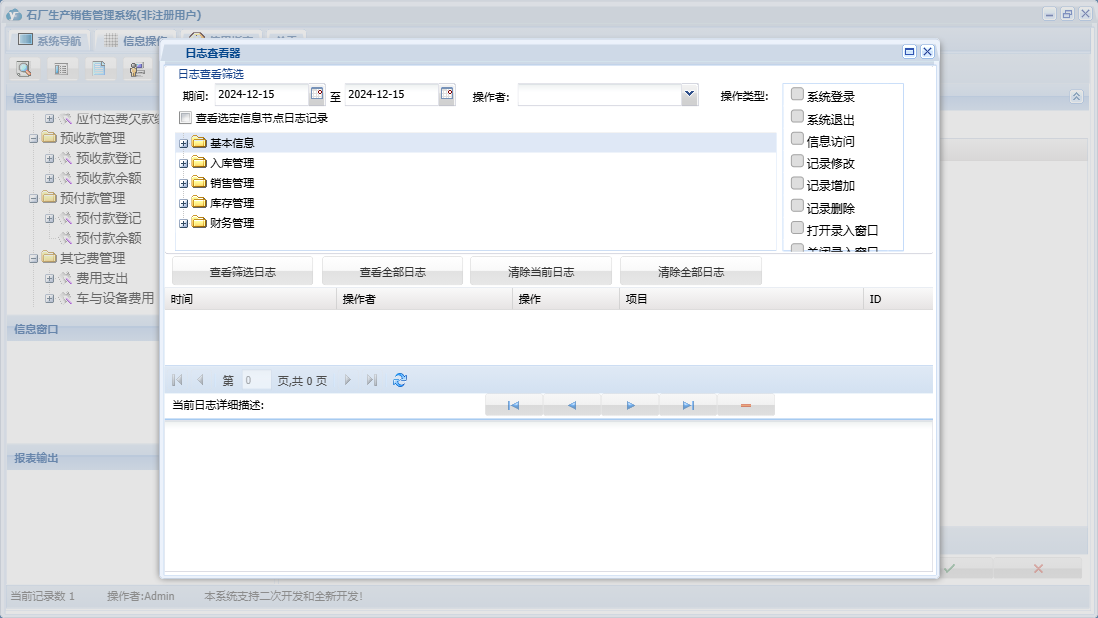
Task: Click 查看筛选日志 button
Action: point(242,272)
